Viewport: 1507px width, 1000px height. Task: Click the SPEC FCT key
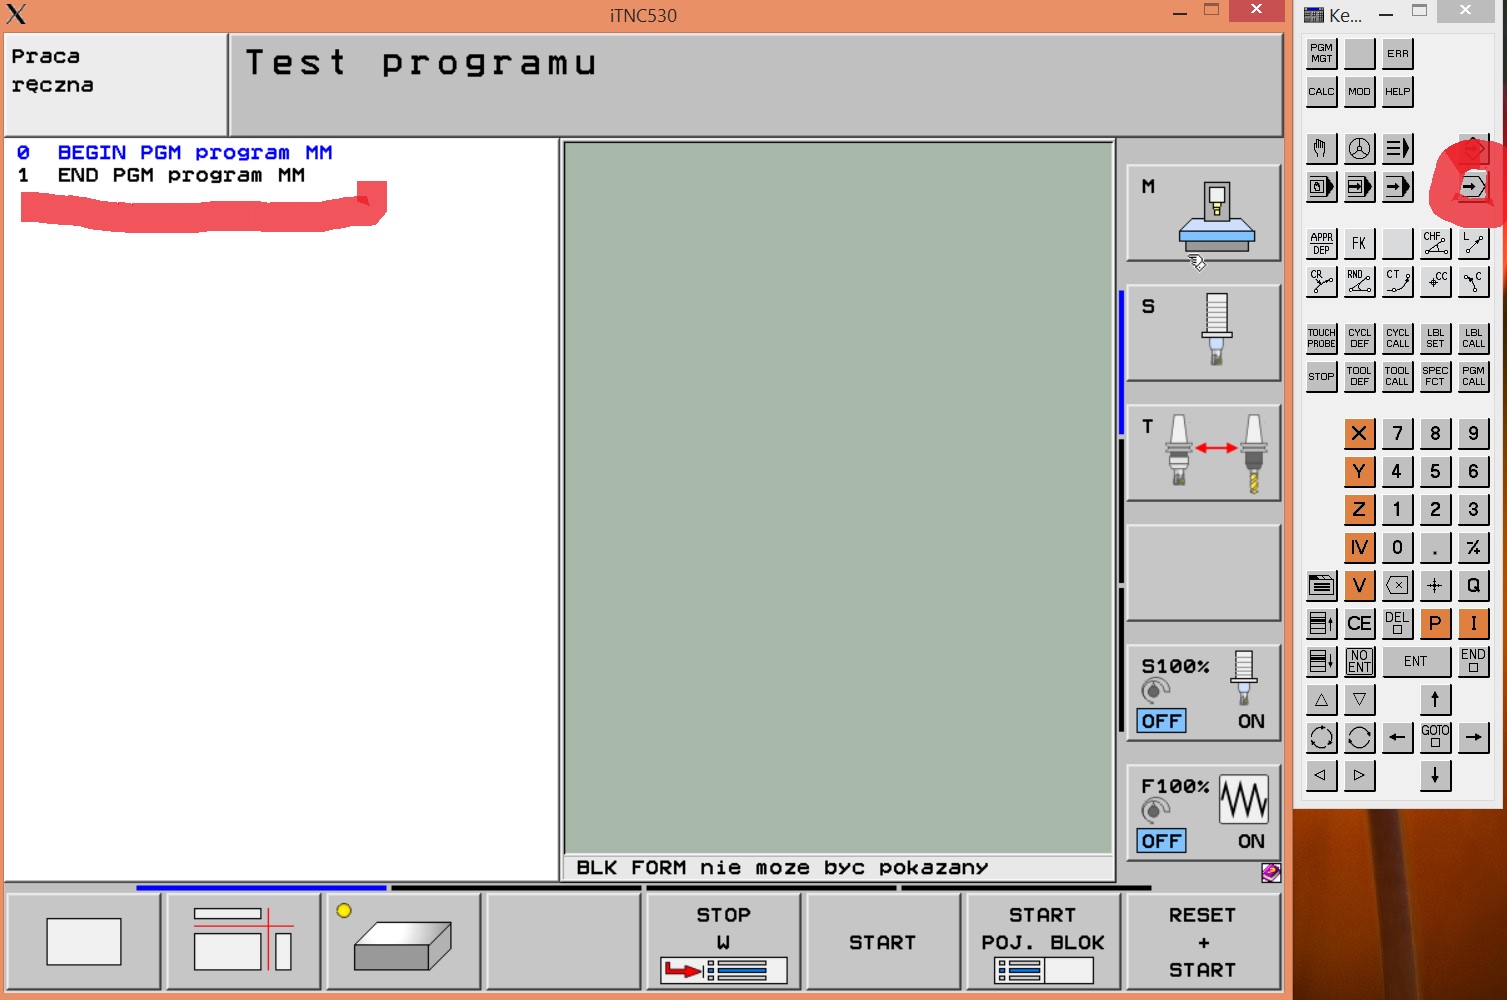coord(1435,376)
